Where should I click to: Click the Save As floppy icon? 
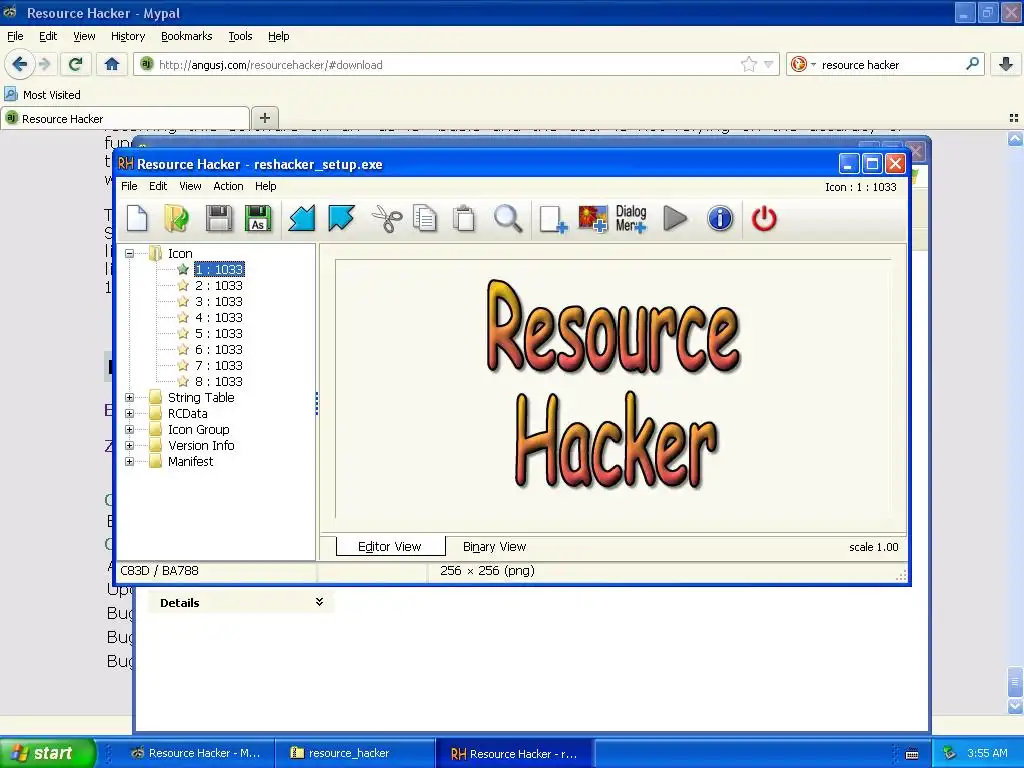tap(258, 218)
